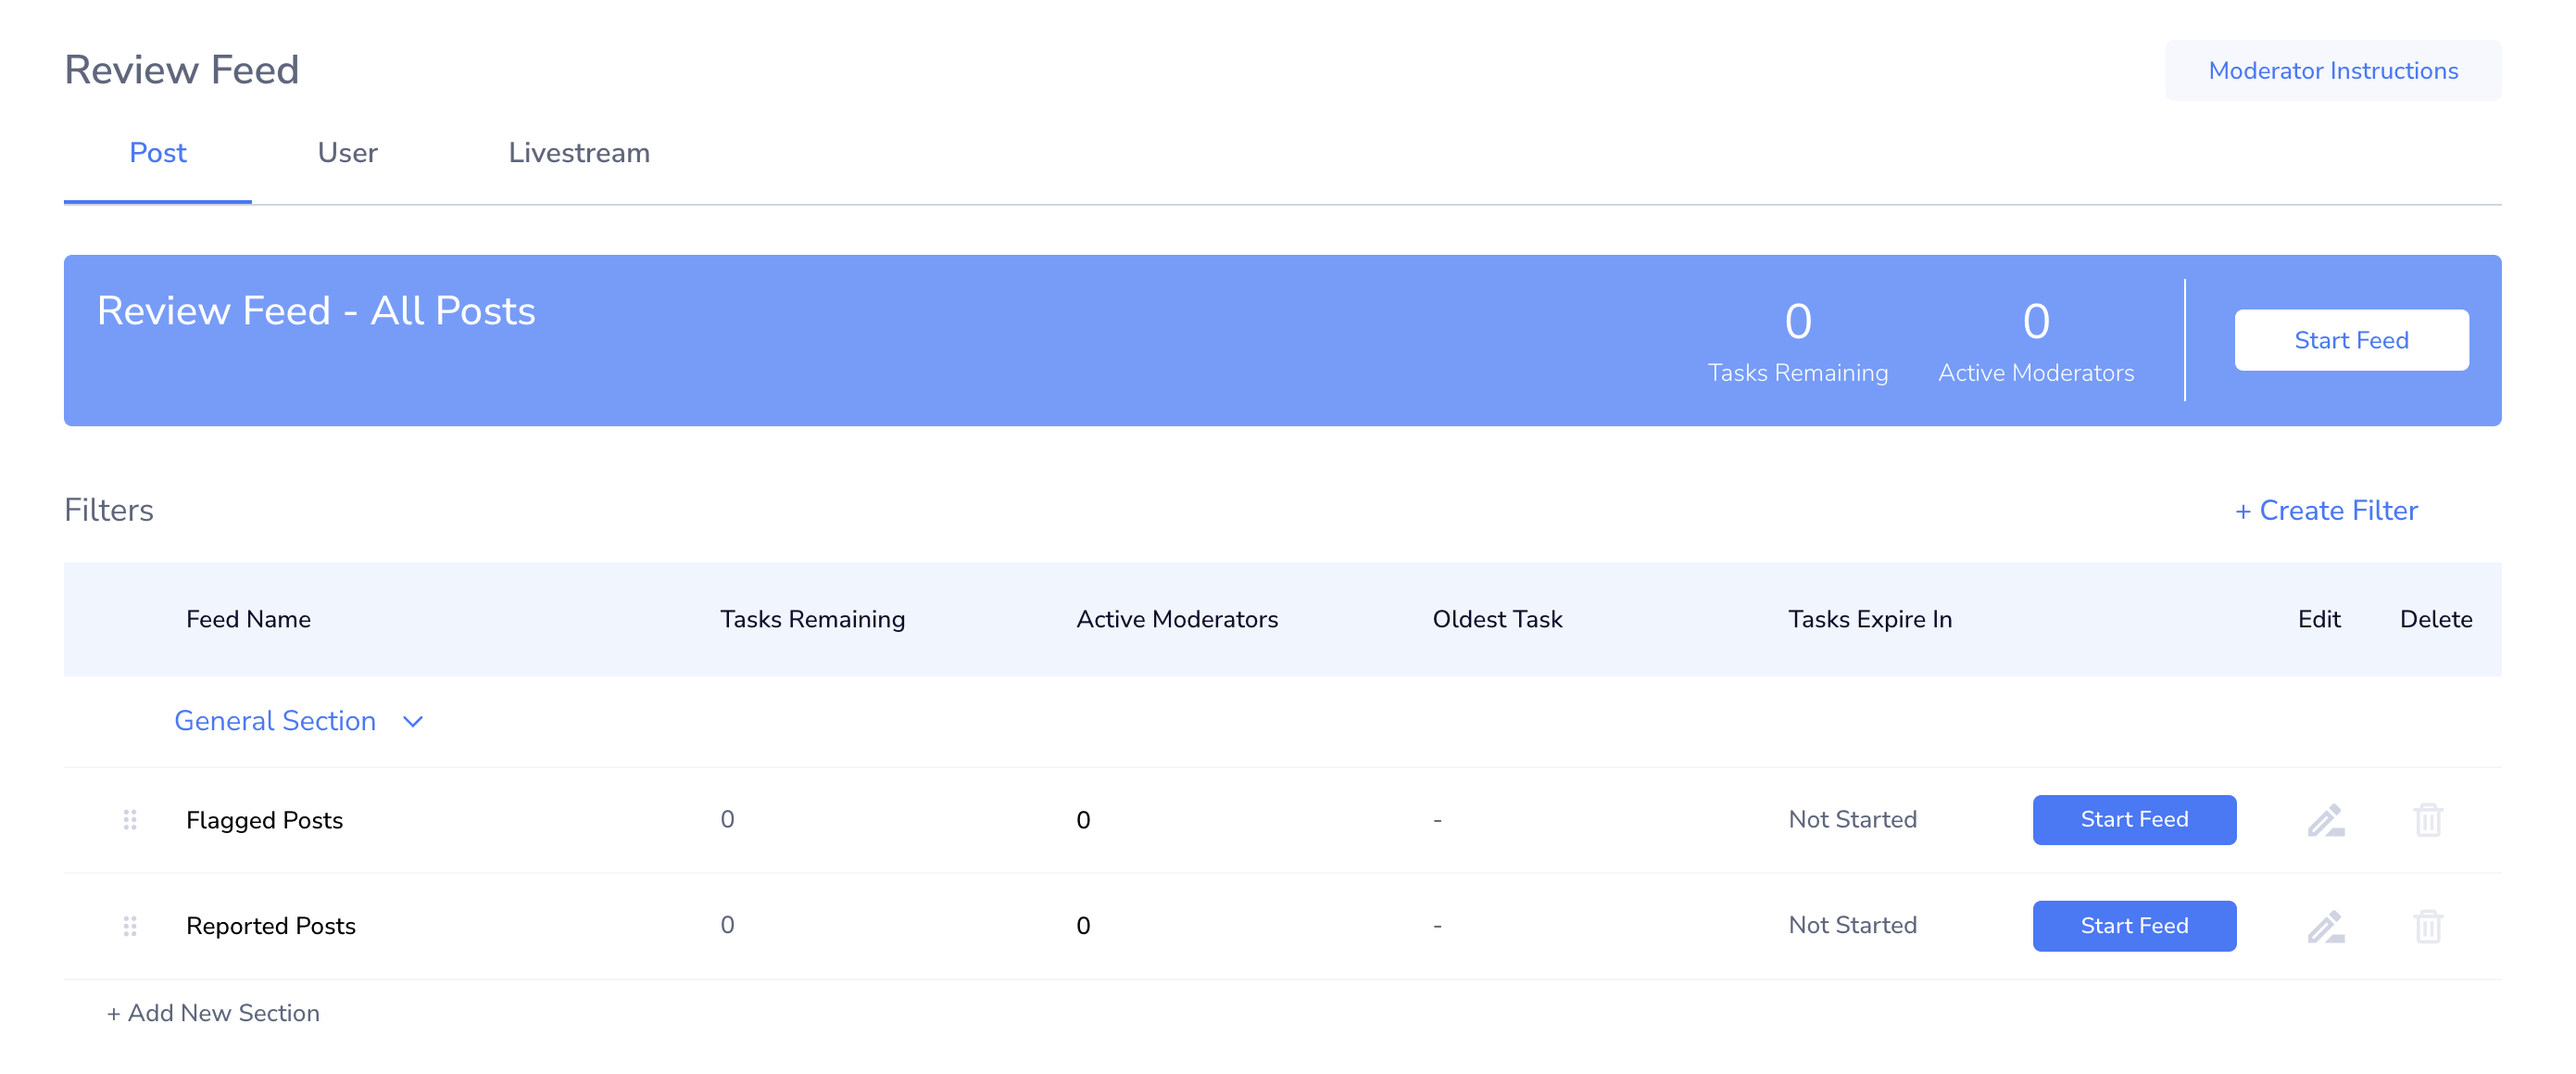Click Add New Section link
Image resolution: width=2576 pixels, height=1074 pixels.
(x=213, y=1013)
